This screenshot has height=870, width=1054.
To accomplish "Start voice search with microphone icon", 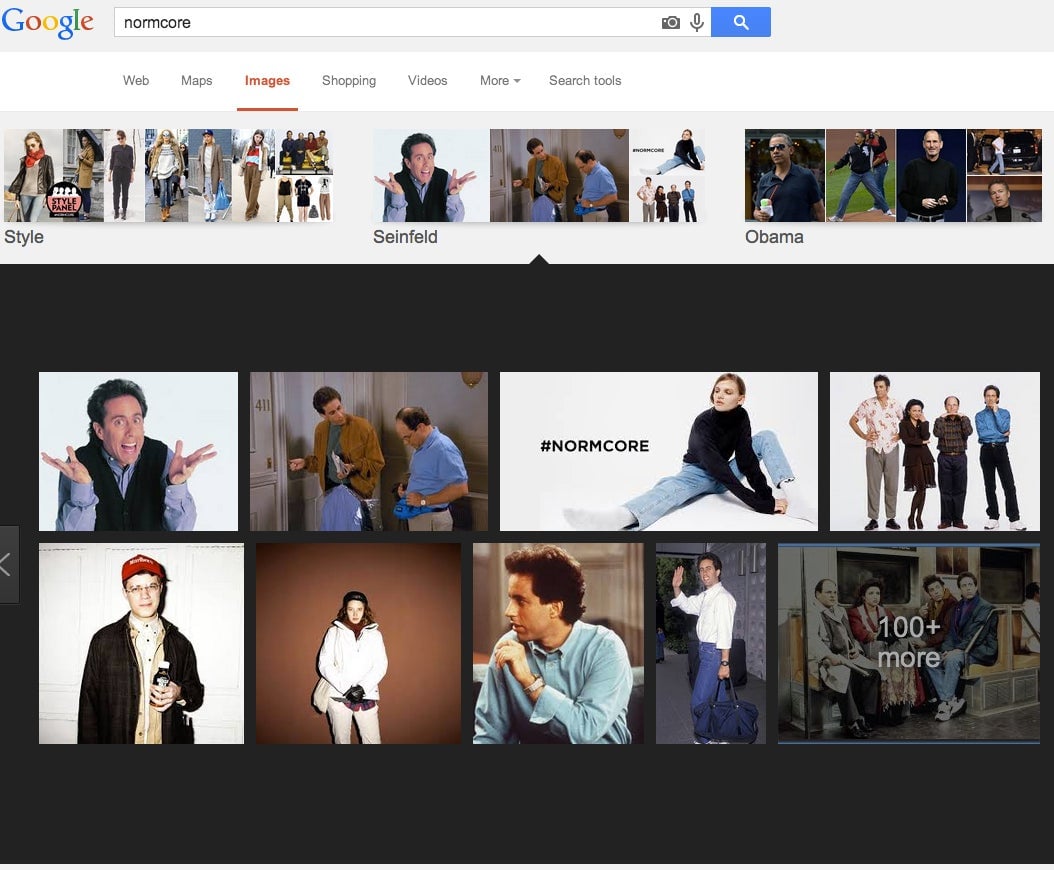I will coord(697,23).
